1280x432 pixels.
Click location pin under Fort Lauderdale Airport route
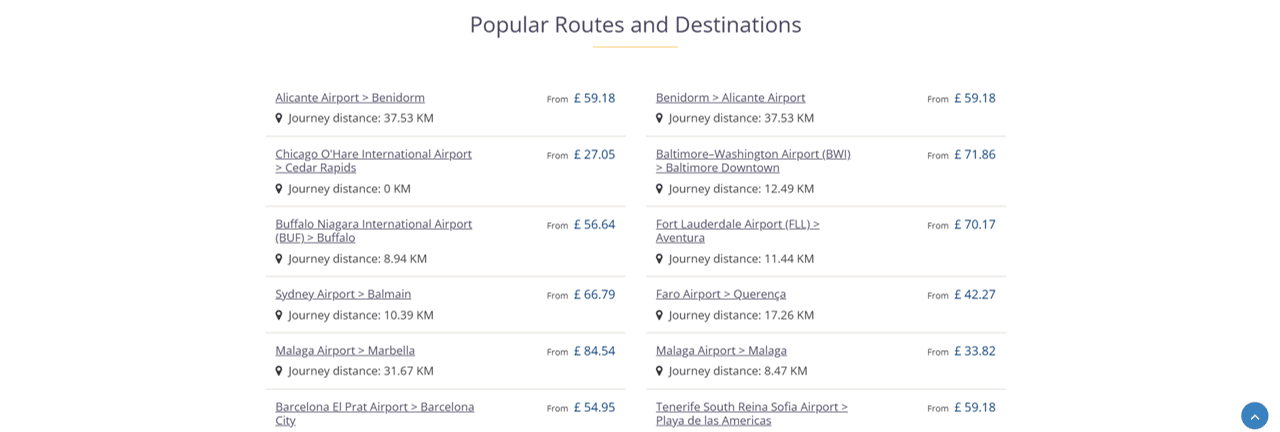[659, 258]
